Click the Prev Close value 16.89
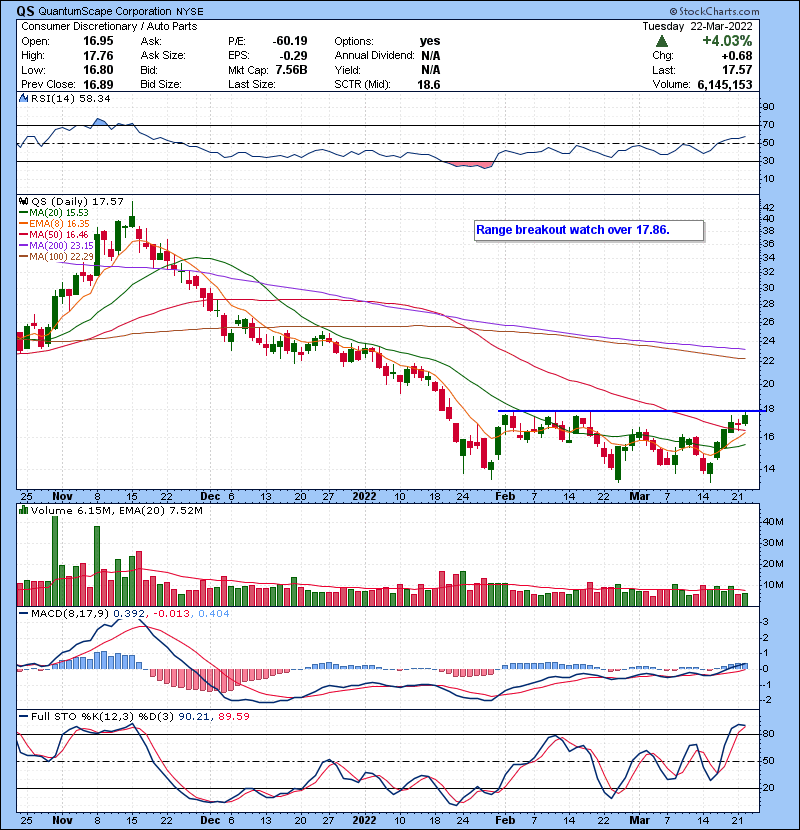Viewport: 800px width, 830px height. pos(98,84)
